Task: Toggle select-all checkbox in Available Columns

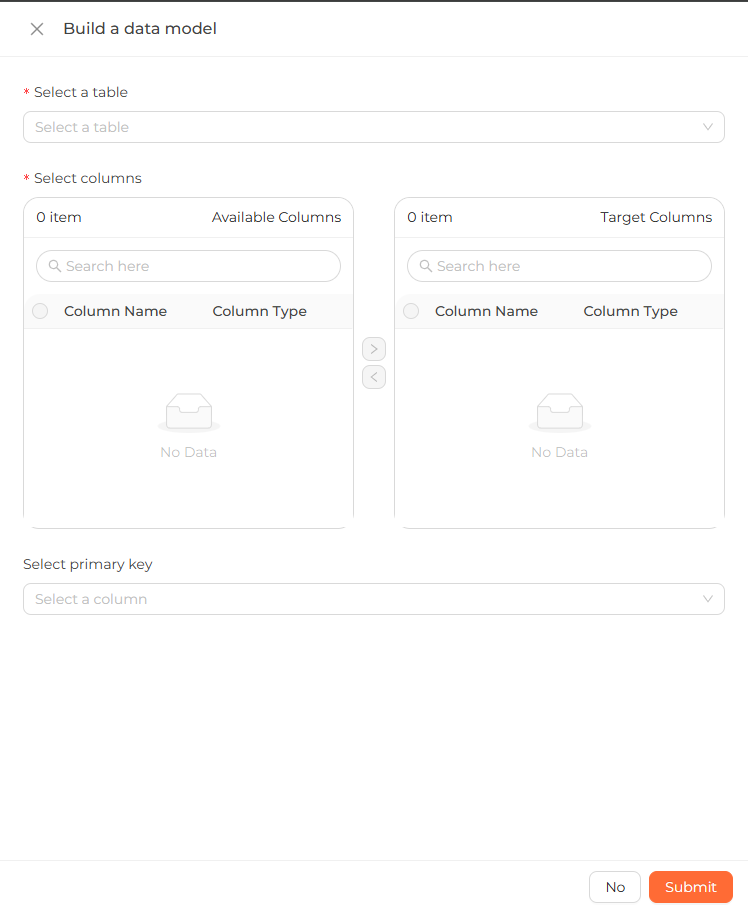Action: tap(40, 311)
